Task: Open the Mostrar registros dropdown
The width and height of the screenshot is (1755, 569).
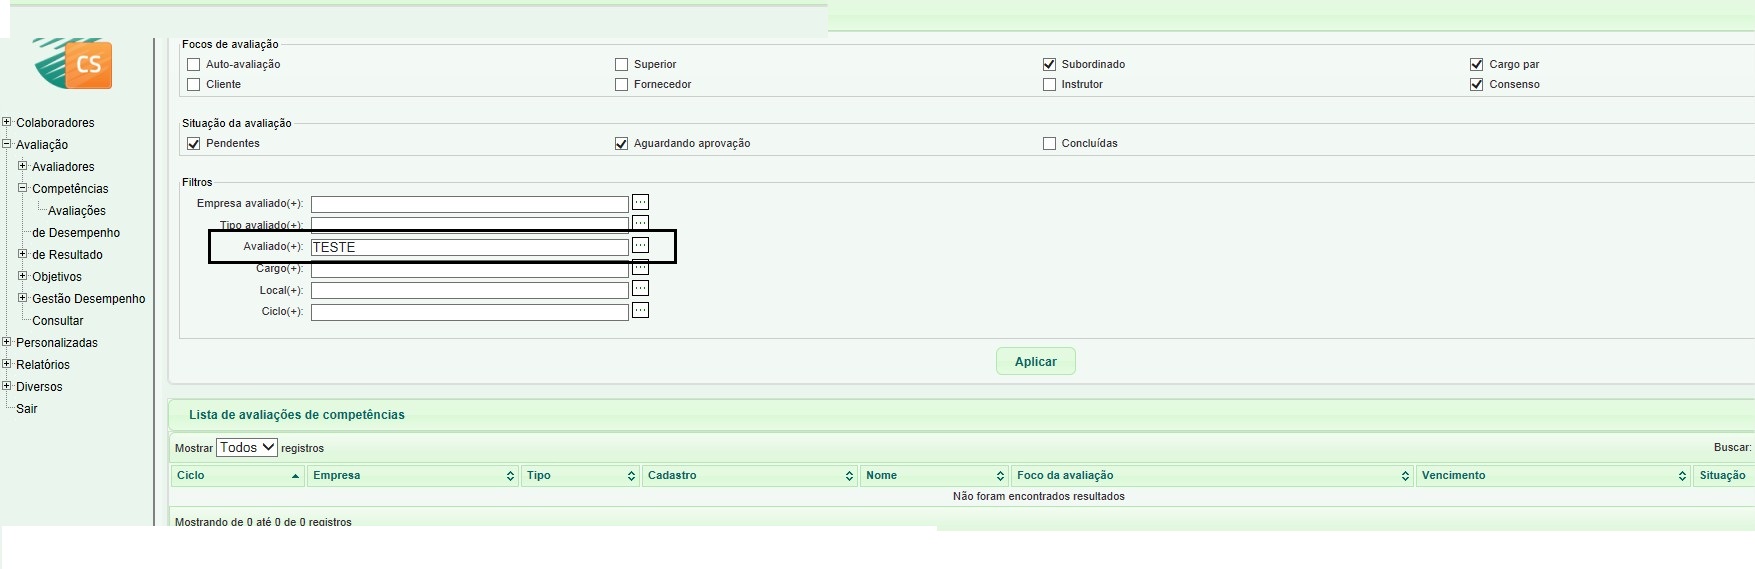Action: point(247,448)
